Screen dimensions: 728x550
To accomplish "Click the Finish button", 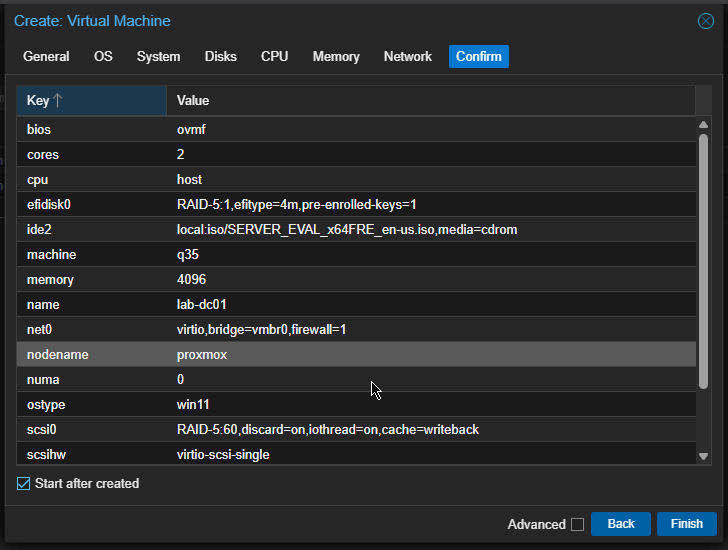I will tap(687, 524).
